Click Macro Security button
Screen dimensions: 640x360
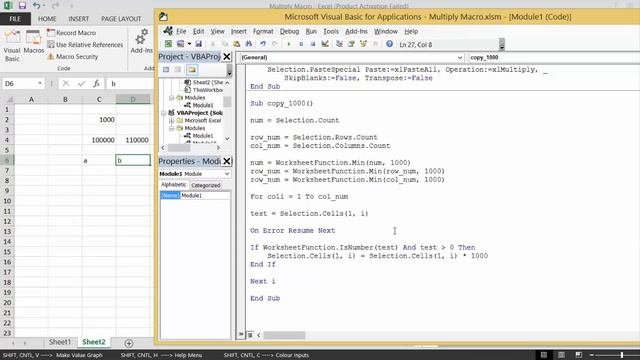73,57
